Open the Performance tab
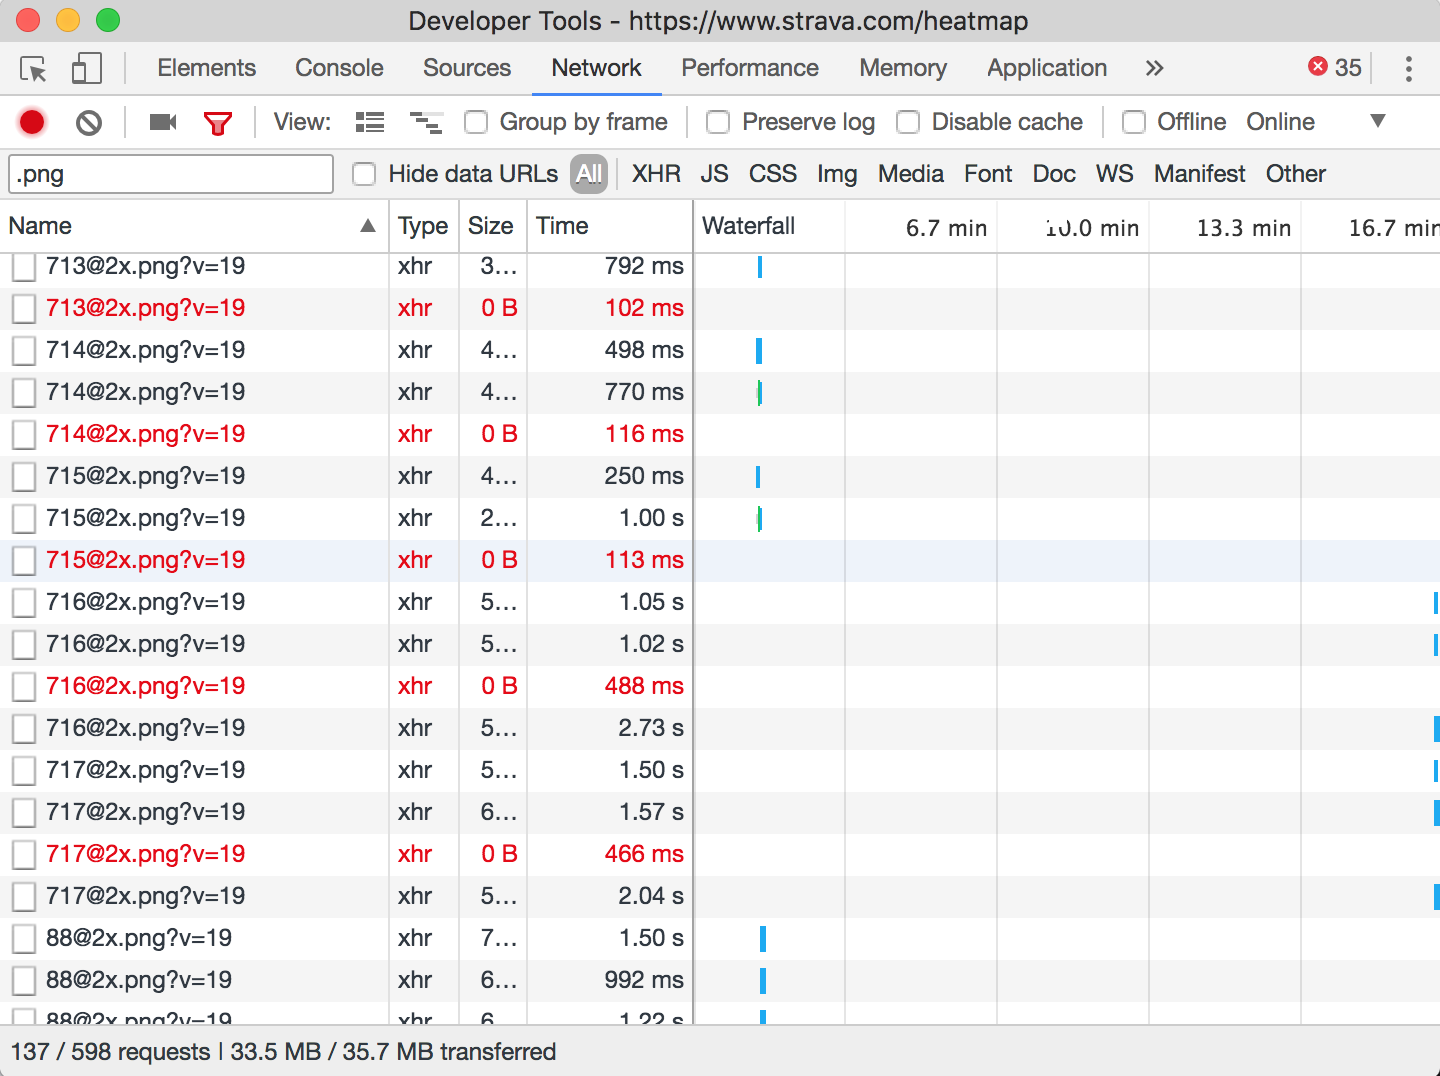This screenshot has width=1440, height=1076. [x=749, y=68]
